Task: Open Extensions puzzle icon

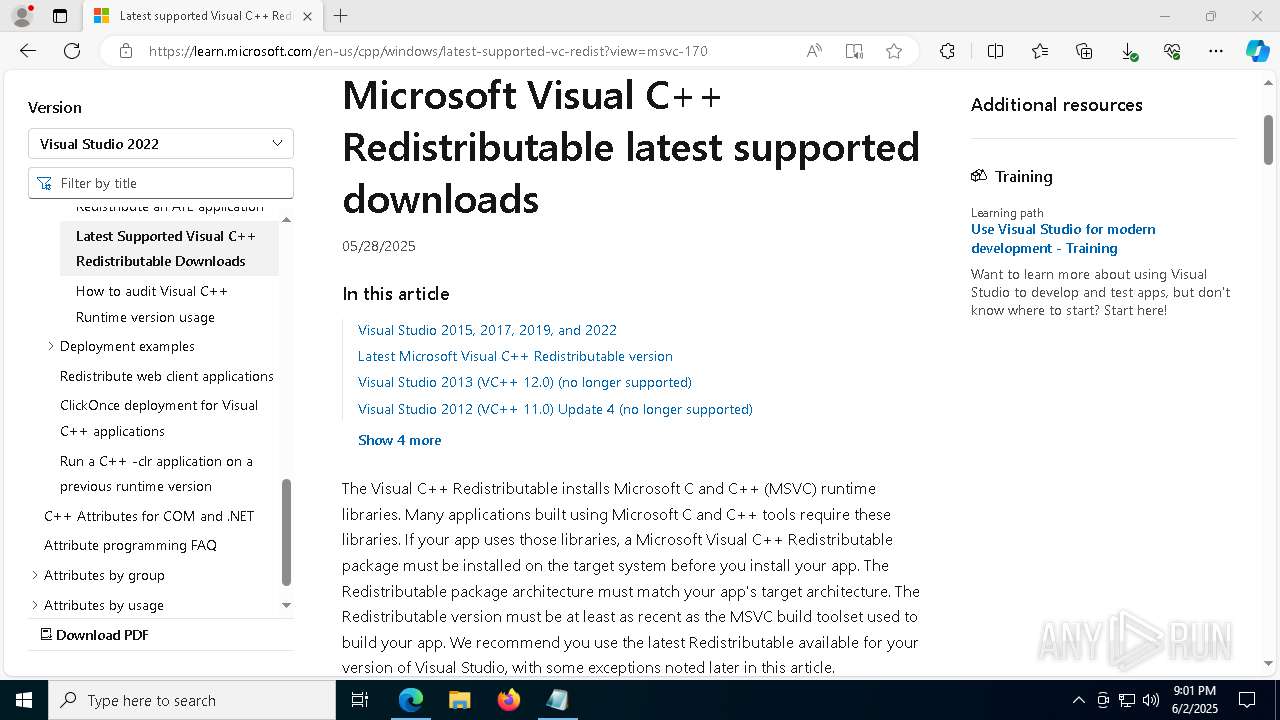Action: click(x=947, y=51)
